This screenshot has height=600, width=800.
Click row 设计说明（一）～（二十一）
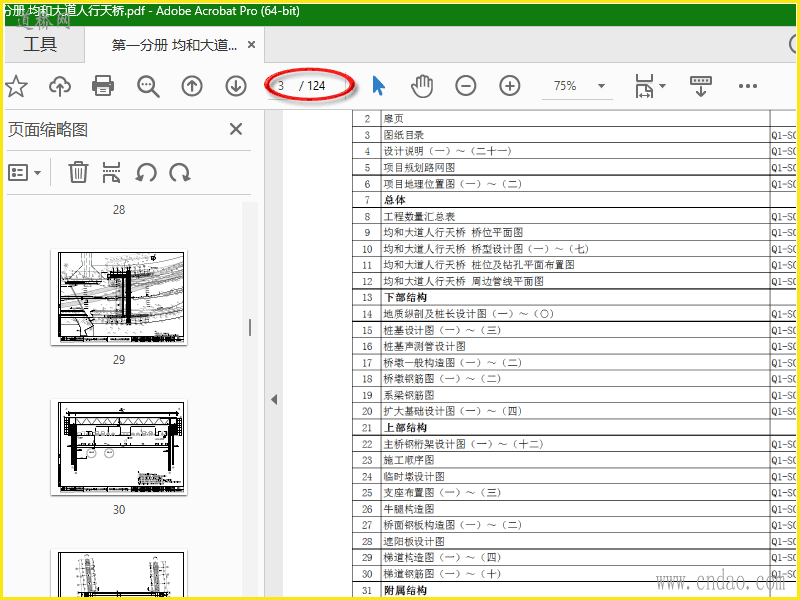[574, 151]
